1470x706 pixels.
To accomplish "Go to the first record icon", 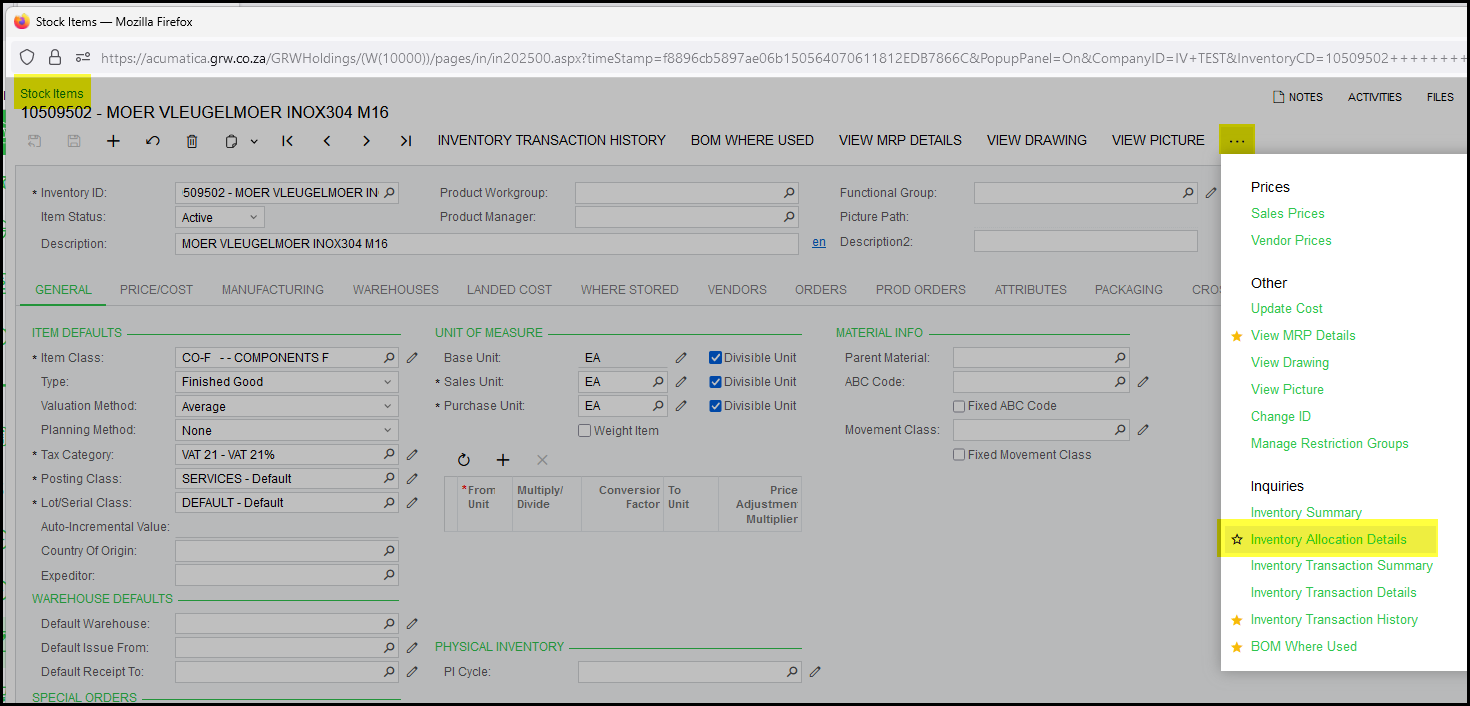I will (x=288, y=141).
